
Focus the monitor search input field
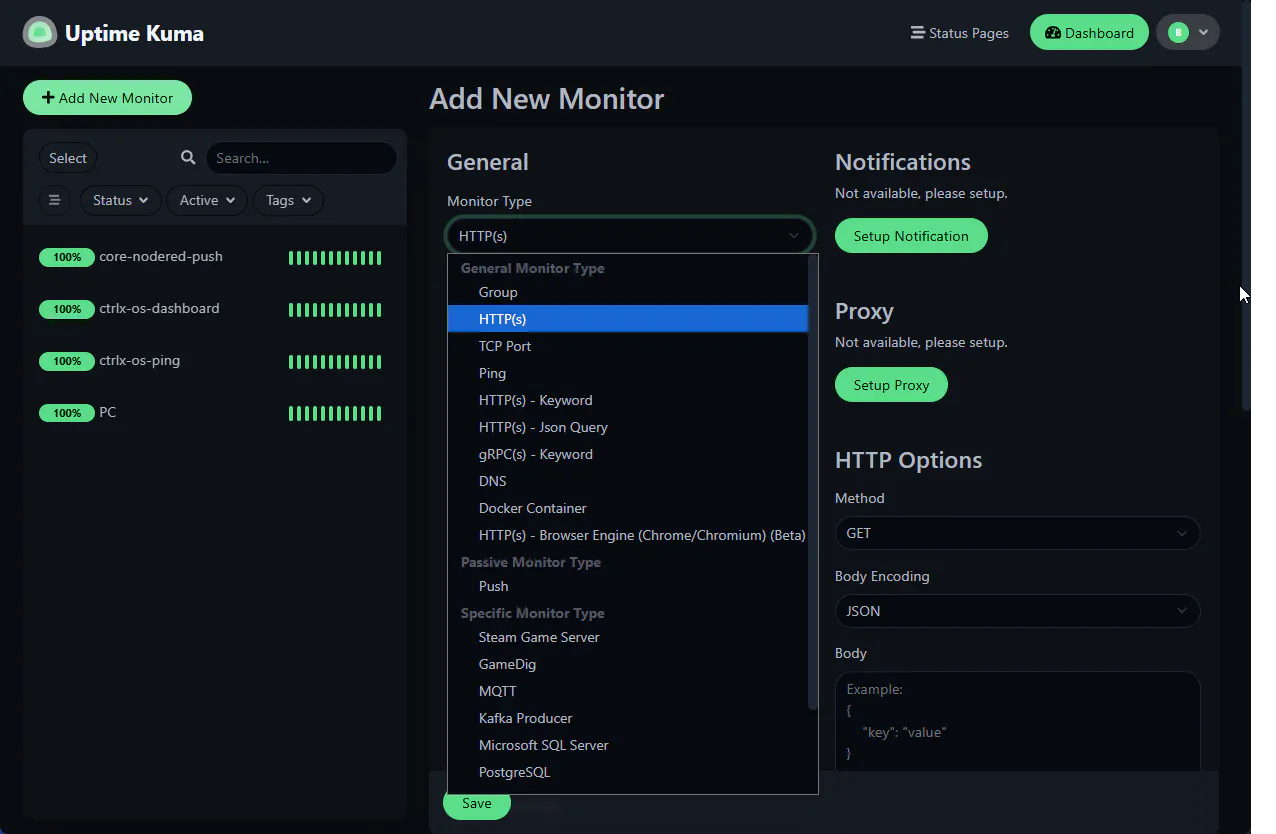tap(301, 158)
